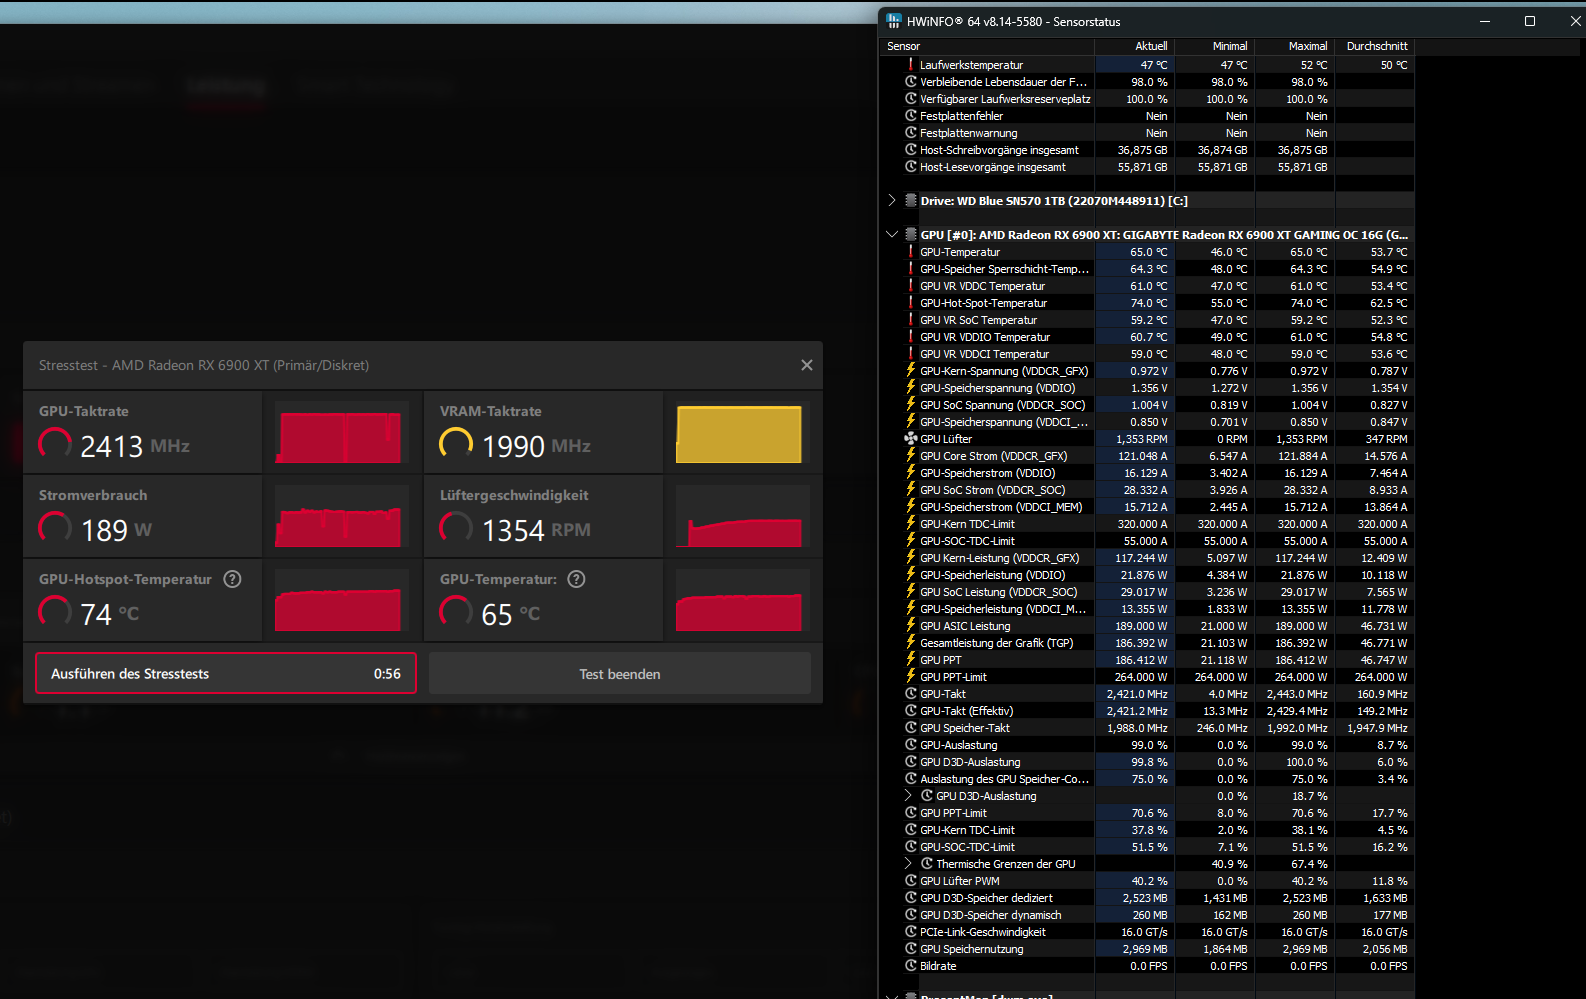
Task: Expand the WD Blue SN570 drive section
Action: click(x=892, y=200)
